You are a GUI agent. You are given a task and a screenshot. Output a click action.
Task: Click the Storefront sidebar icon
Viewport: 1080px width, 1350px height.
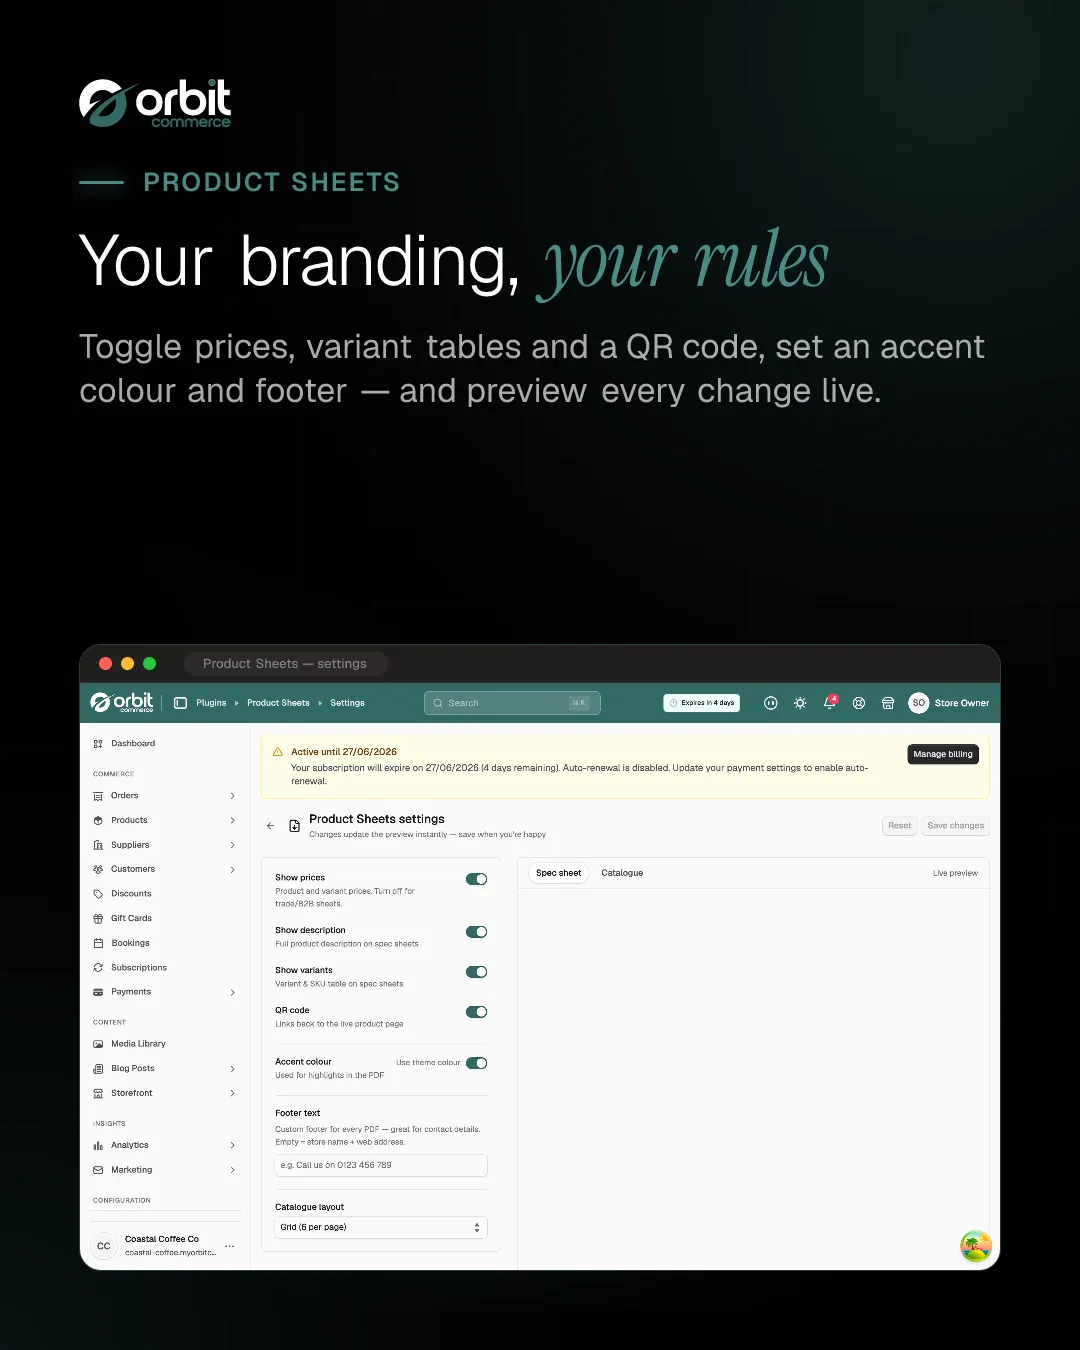click(x=98, y=1093)
